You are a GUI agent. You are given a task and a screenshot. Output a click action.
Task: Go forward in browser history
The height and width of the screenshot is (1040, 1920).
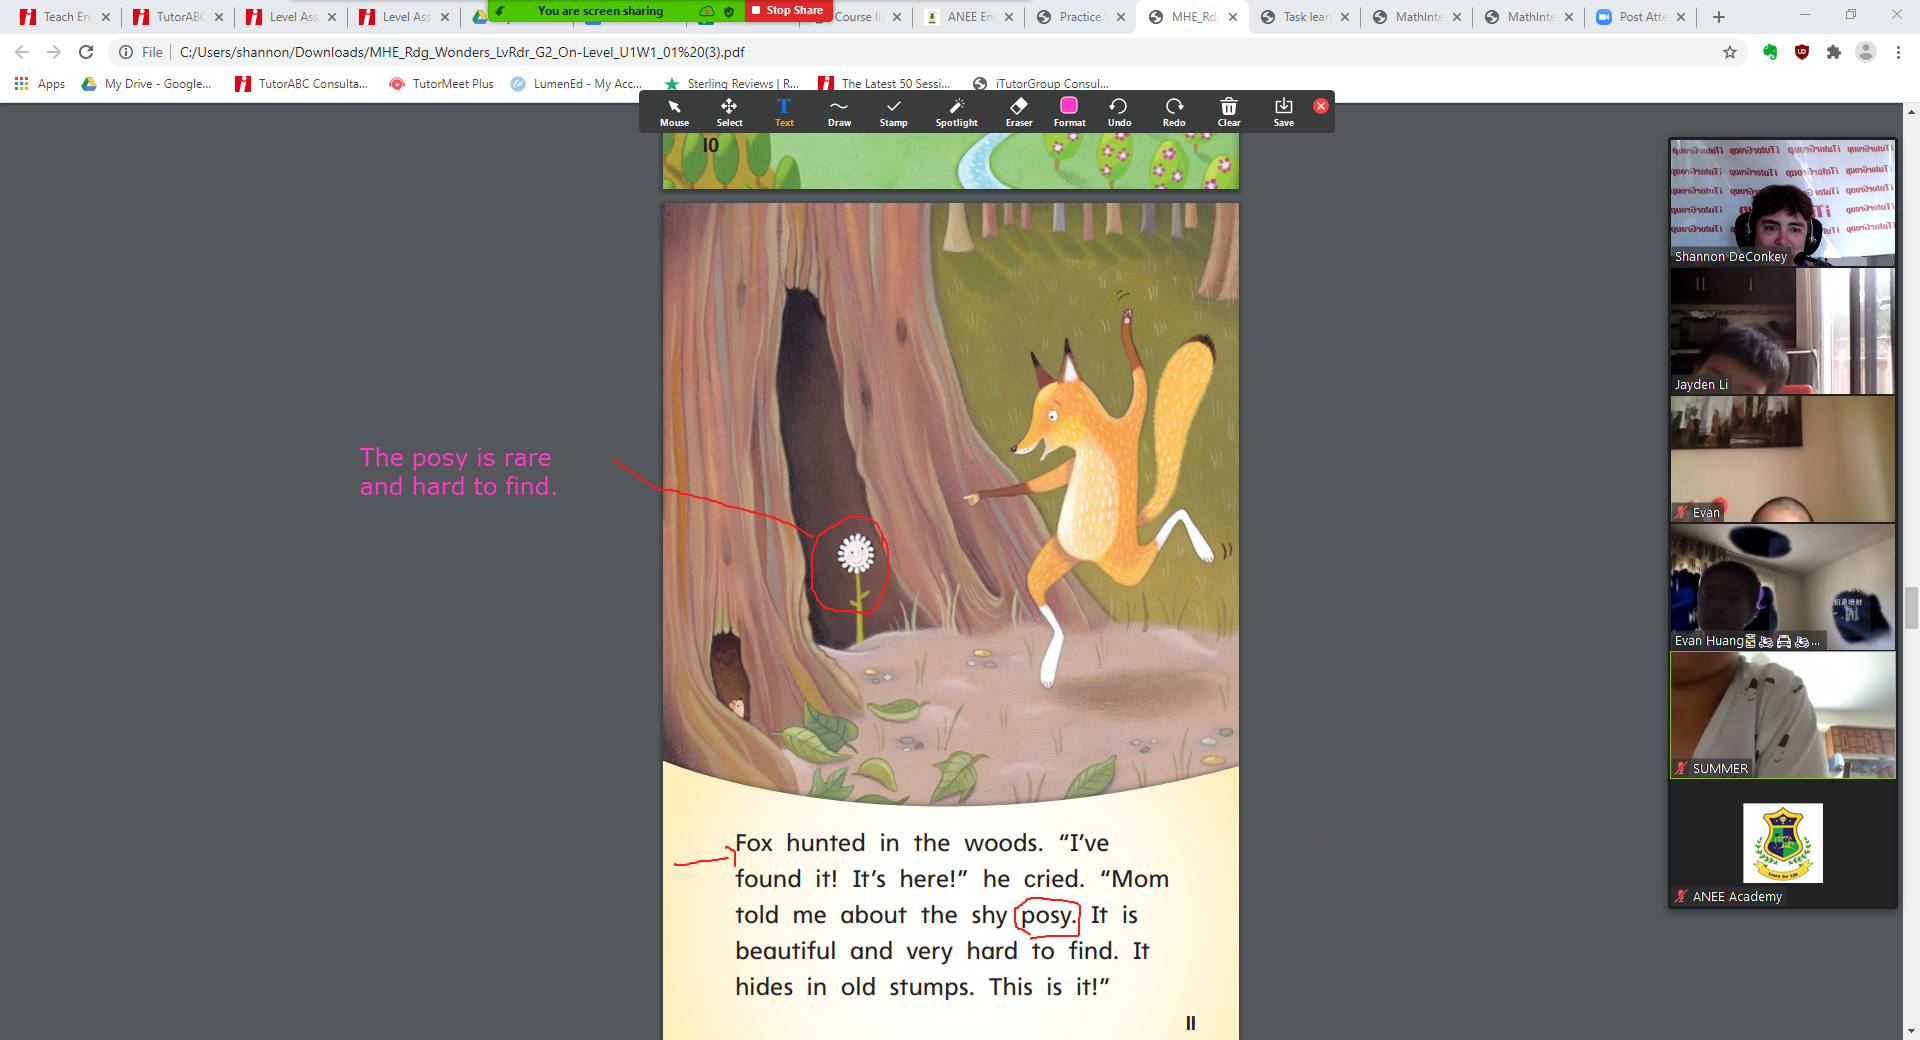(x=54, y=52)
